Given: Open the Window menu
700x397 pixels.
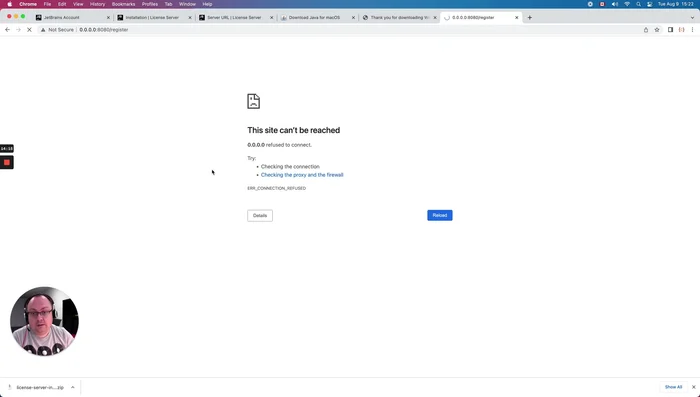Looking at the screenshot, I should point(187,4).
